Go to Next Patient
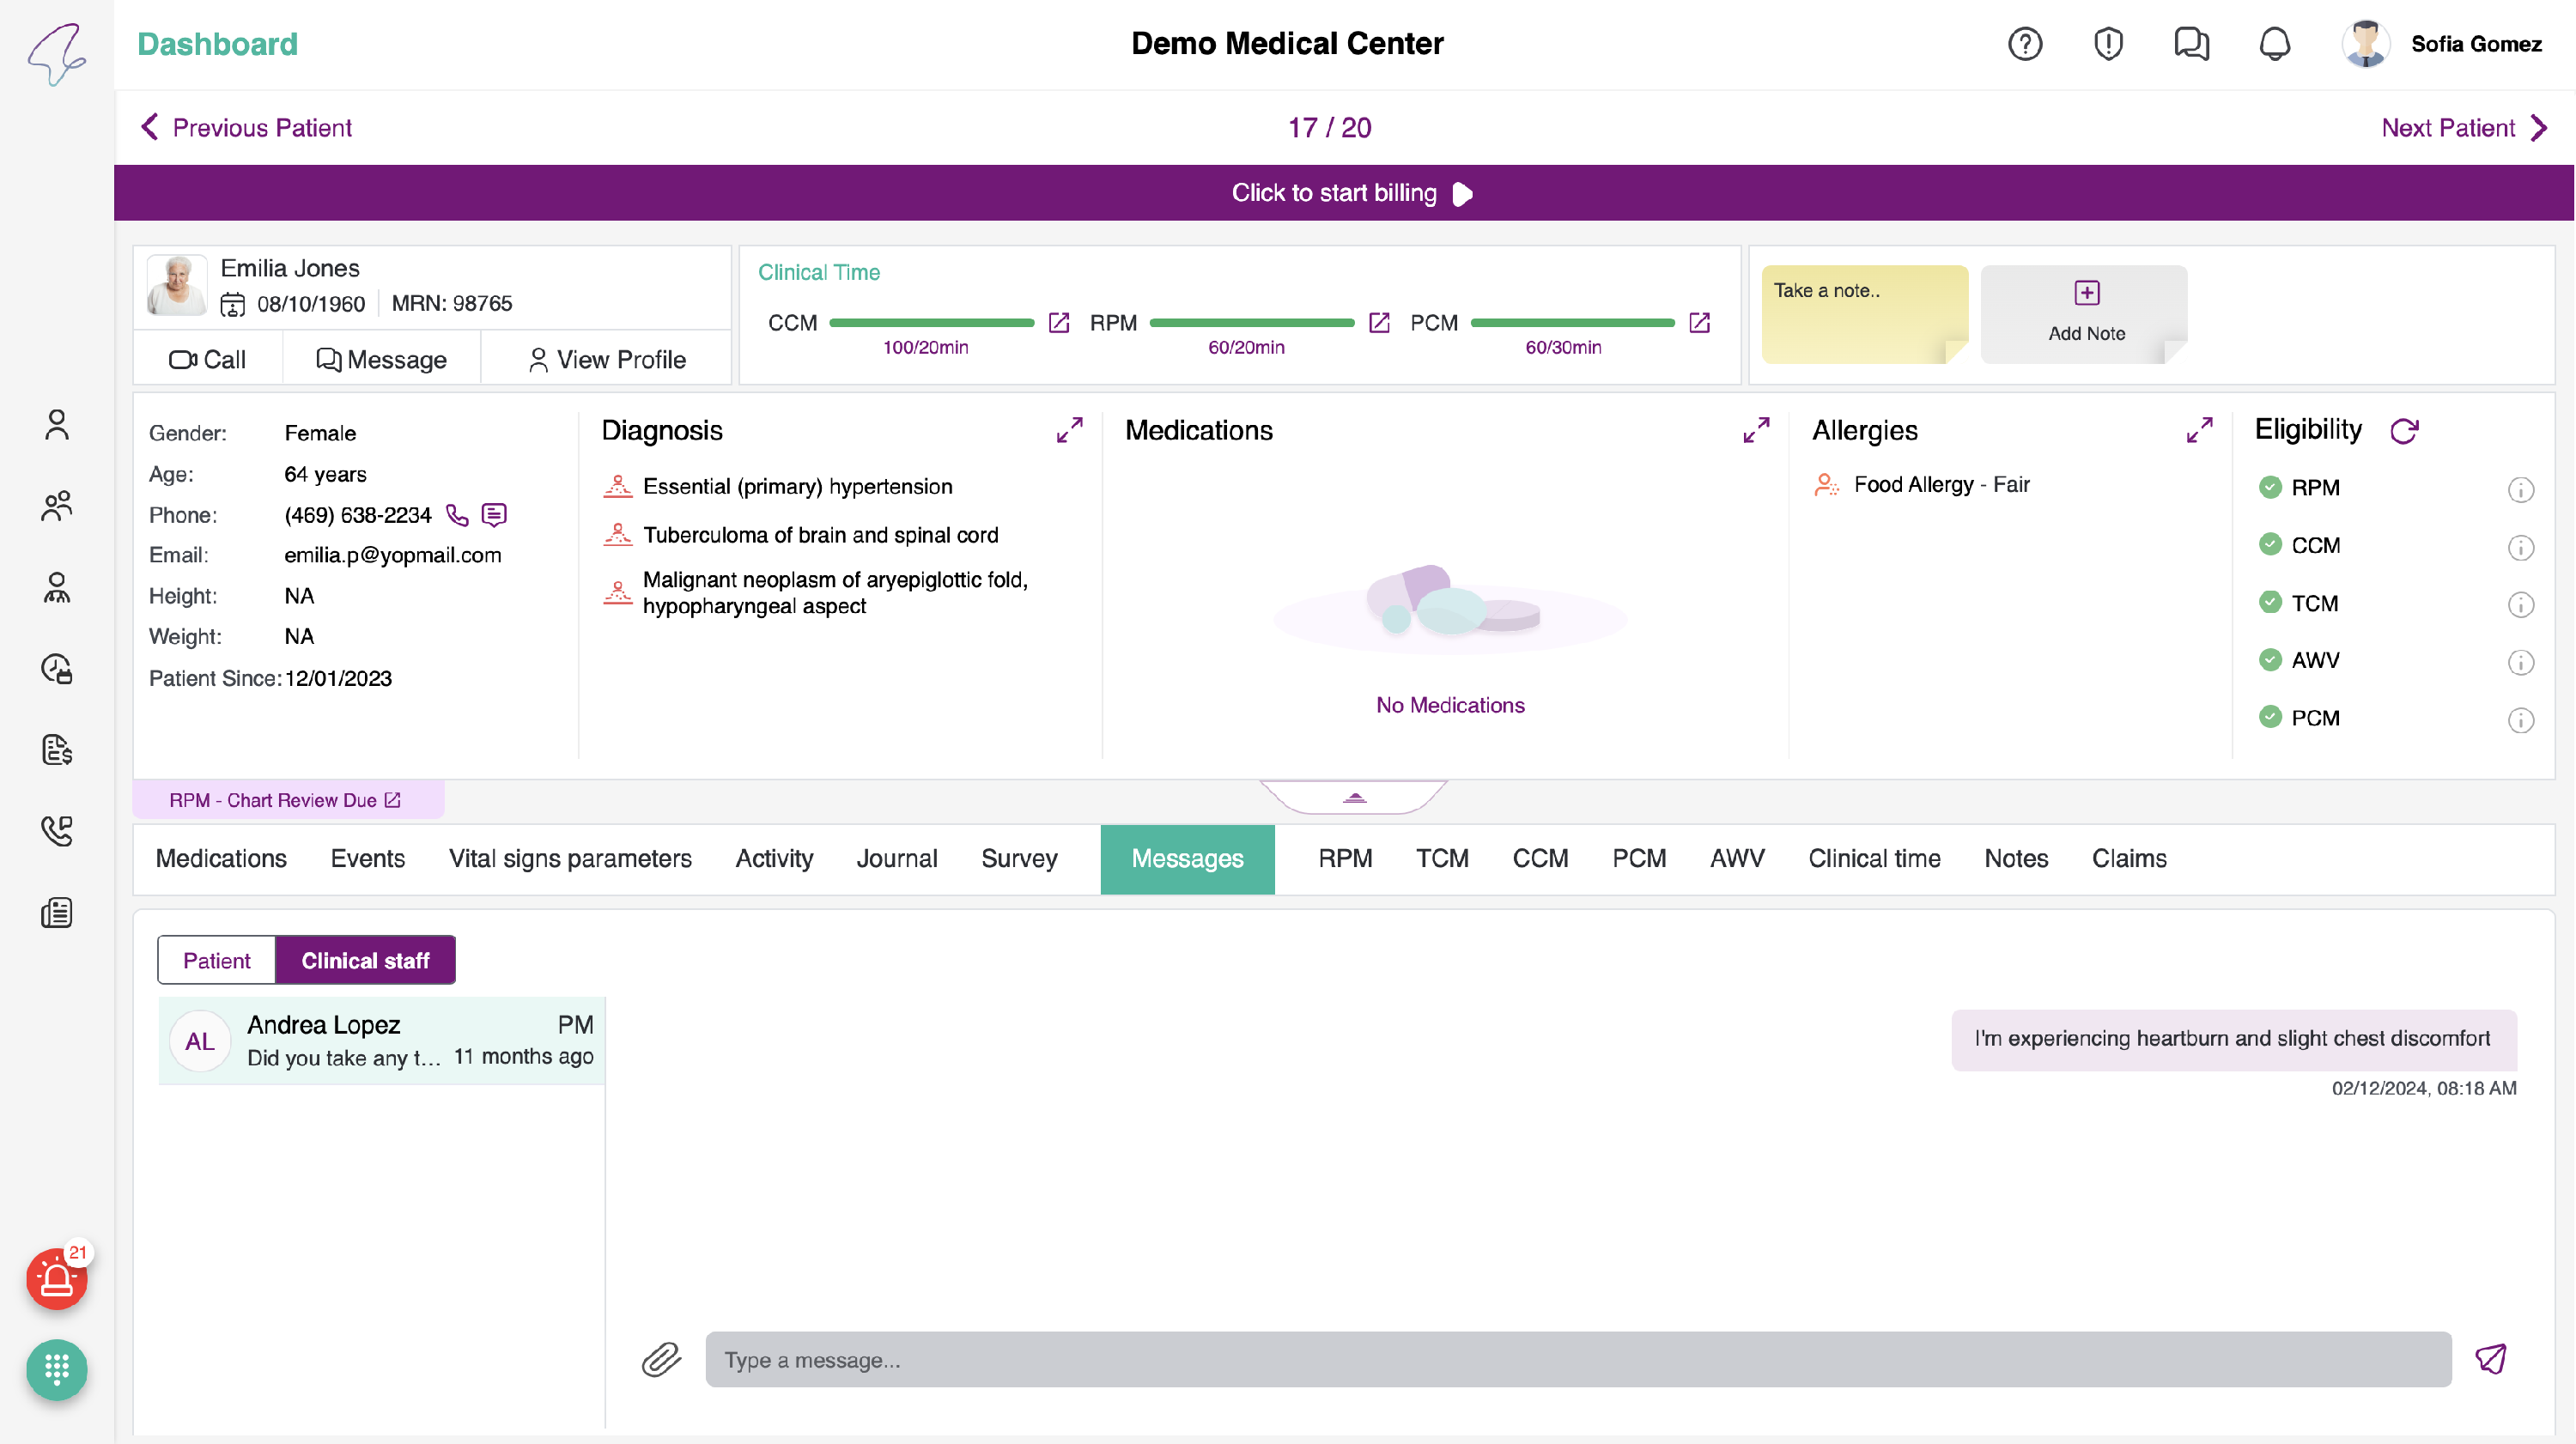This screenshot has width=2576, height=1444. pyautogui.click(x=2462, y=128)
